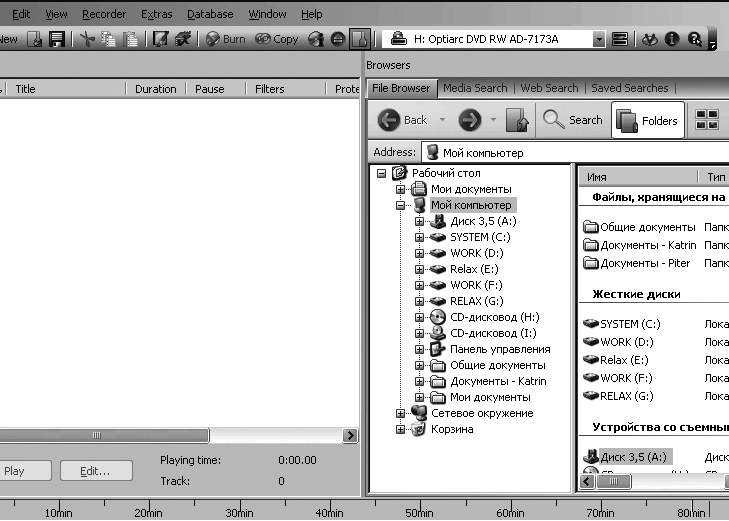Expand the Сетевое окружение tree node
729x521 pixels.
click(x=401, y=413)
